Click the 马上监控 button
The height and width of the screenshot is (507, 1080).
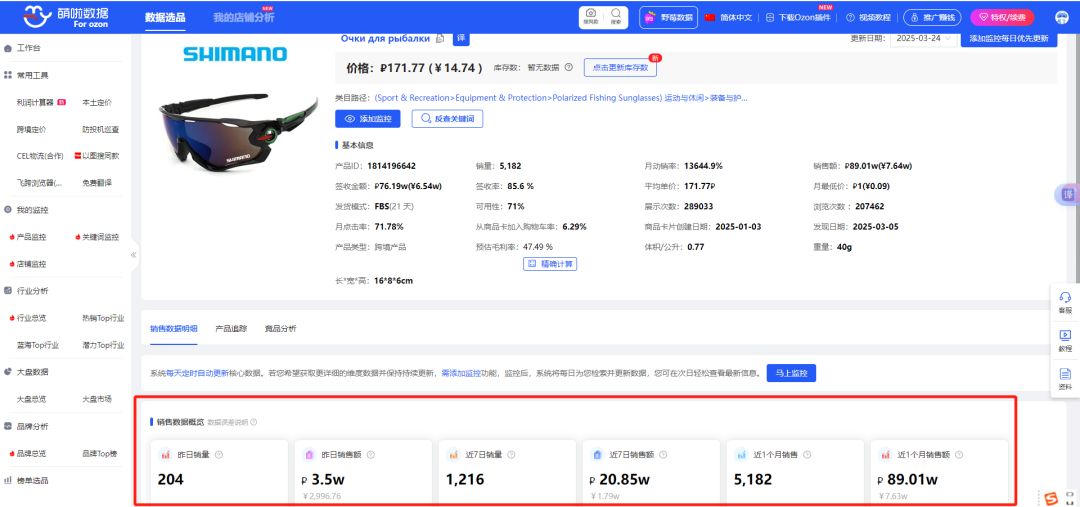(791, 373)
